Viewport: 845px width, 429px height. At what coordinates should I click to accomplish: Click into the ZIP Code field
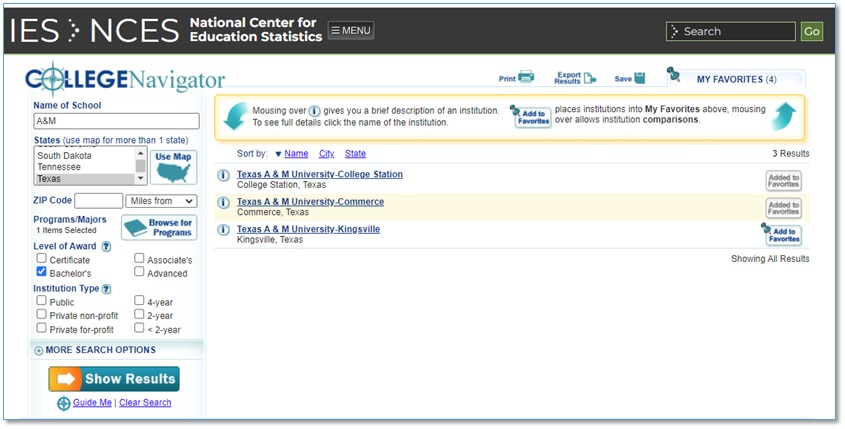99,201
